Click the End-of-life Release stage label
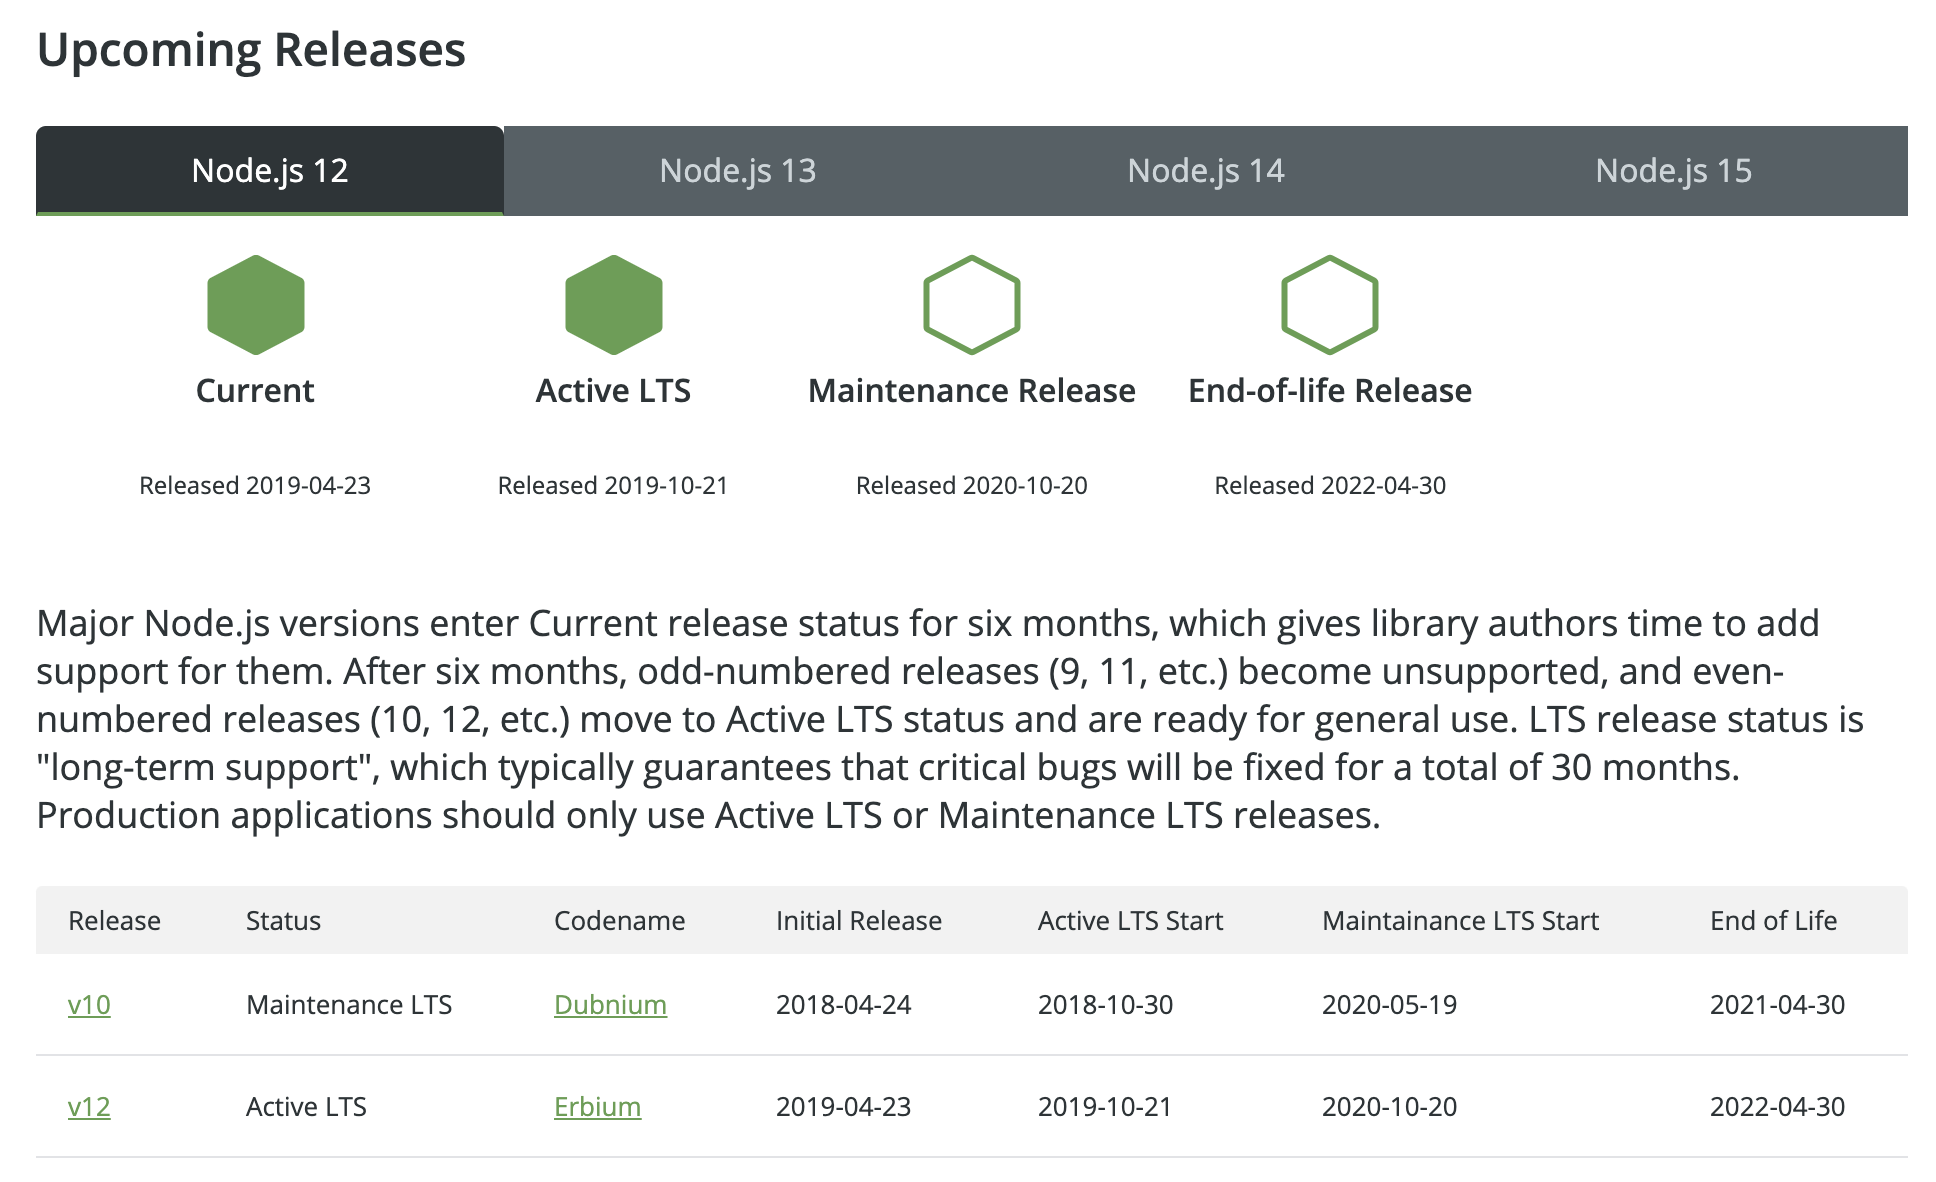This screenshot has width=1936, height=1182. point(1330,390)
